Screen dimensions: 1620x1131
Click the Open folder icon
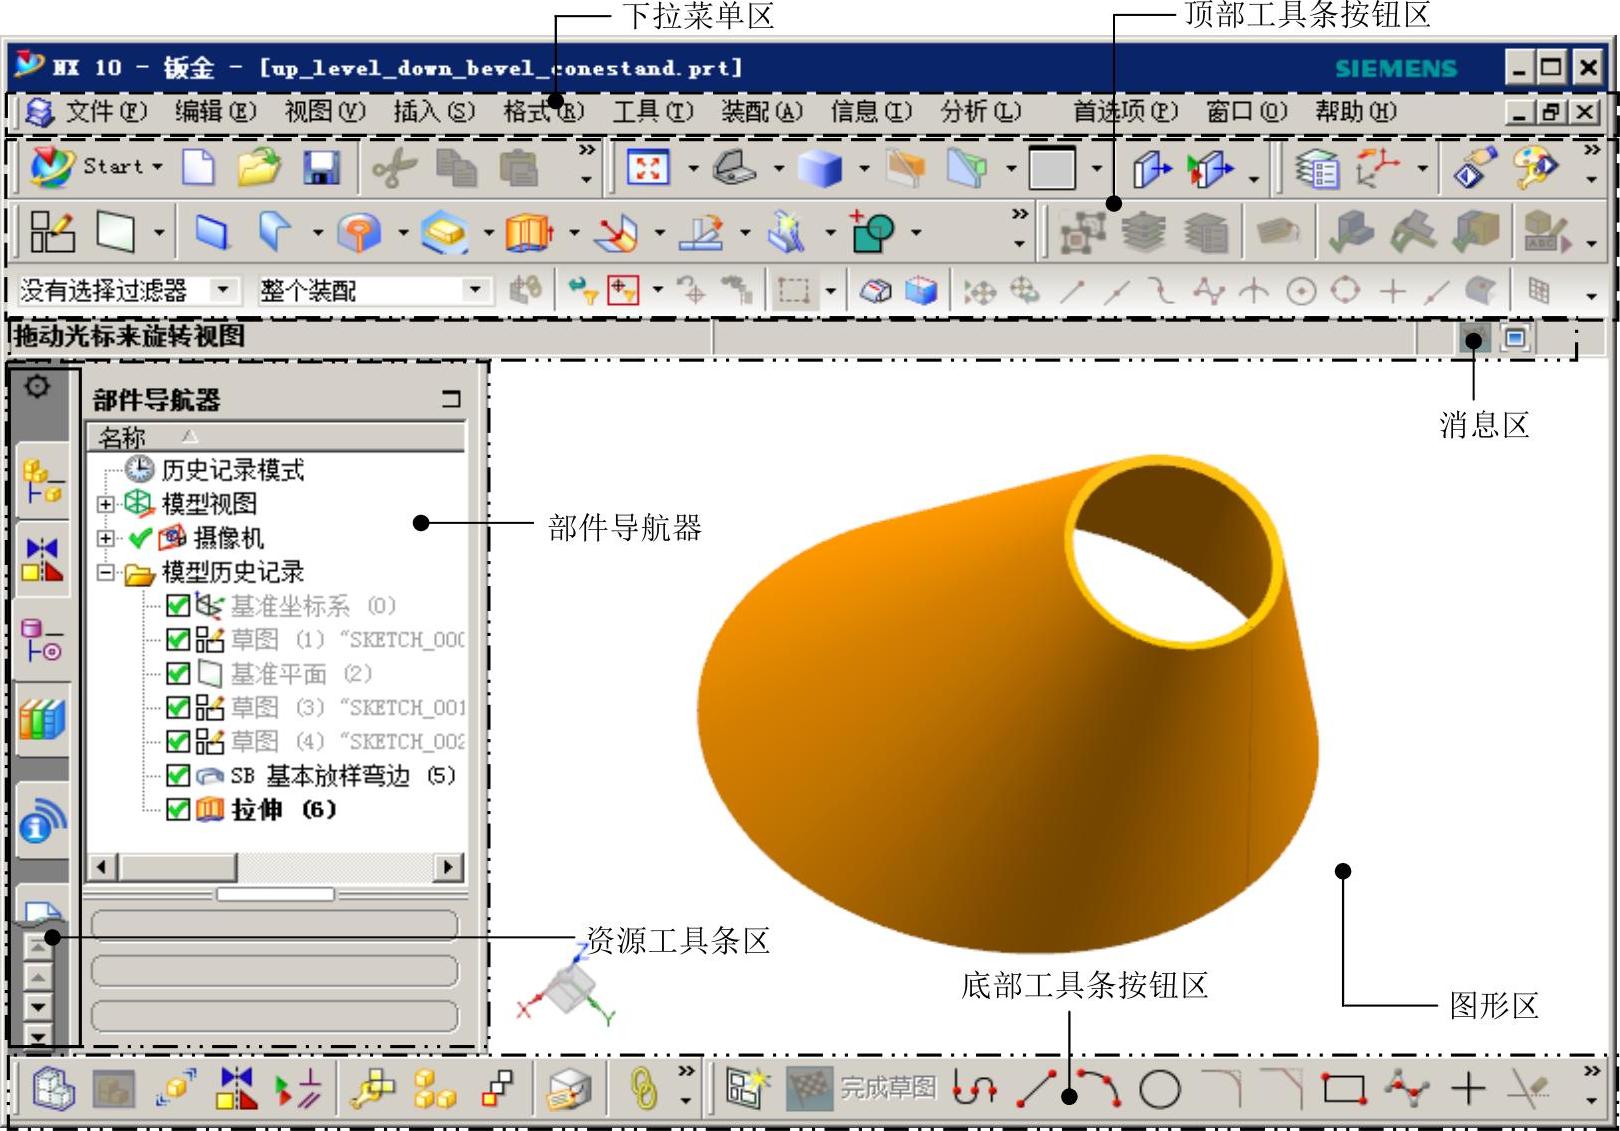(259, 168)
